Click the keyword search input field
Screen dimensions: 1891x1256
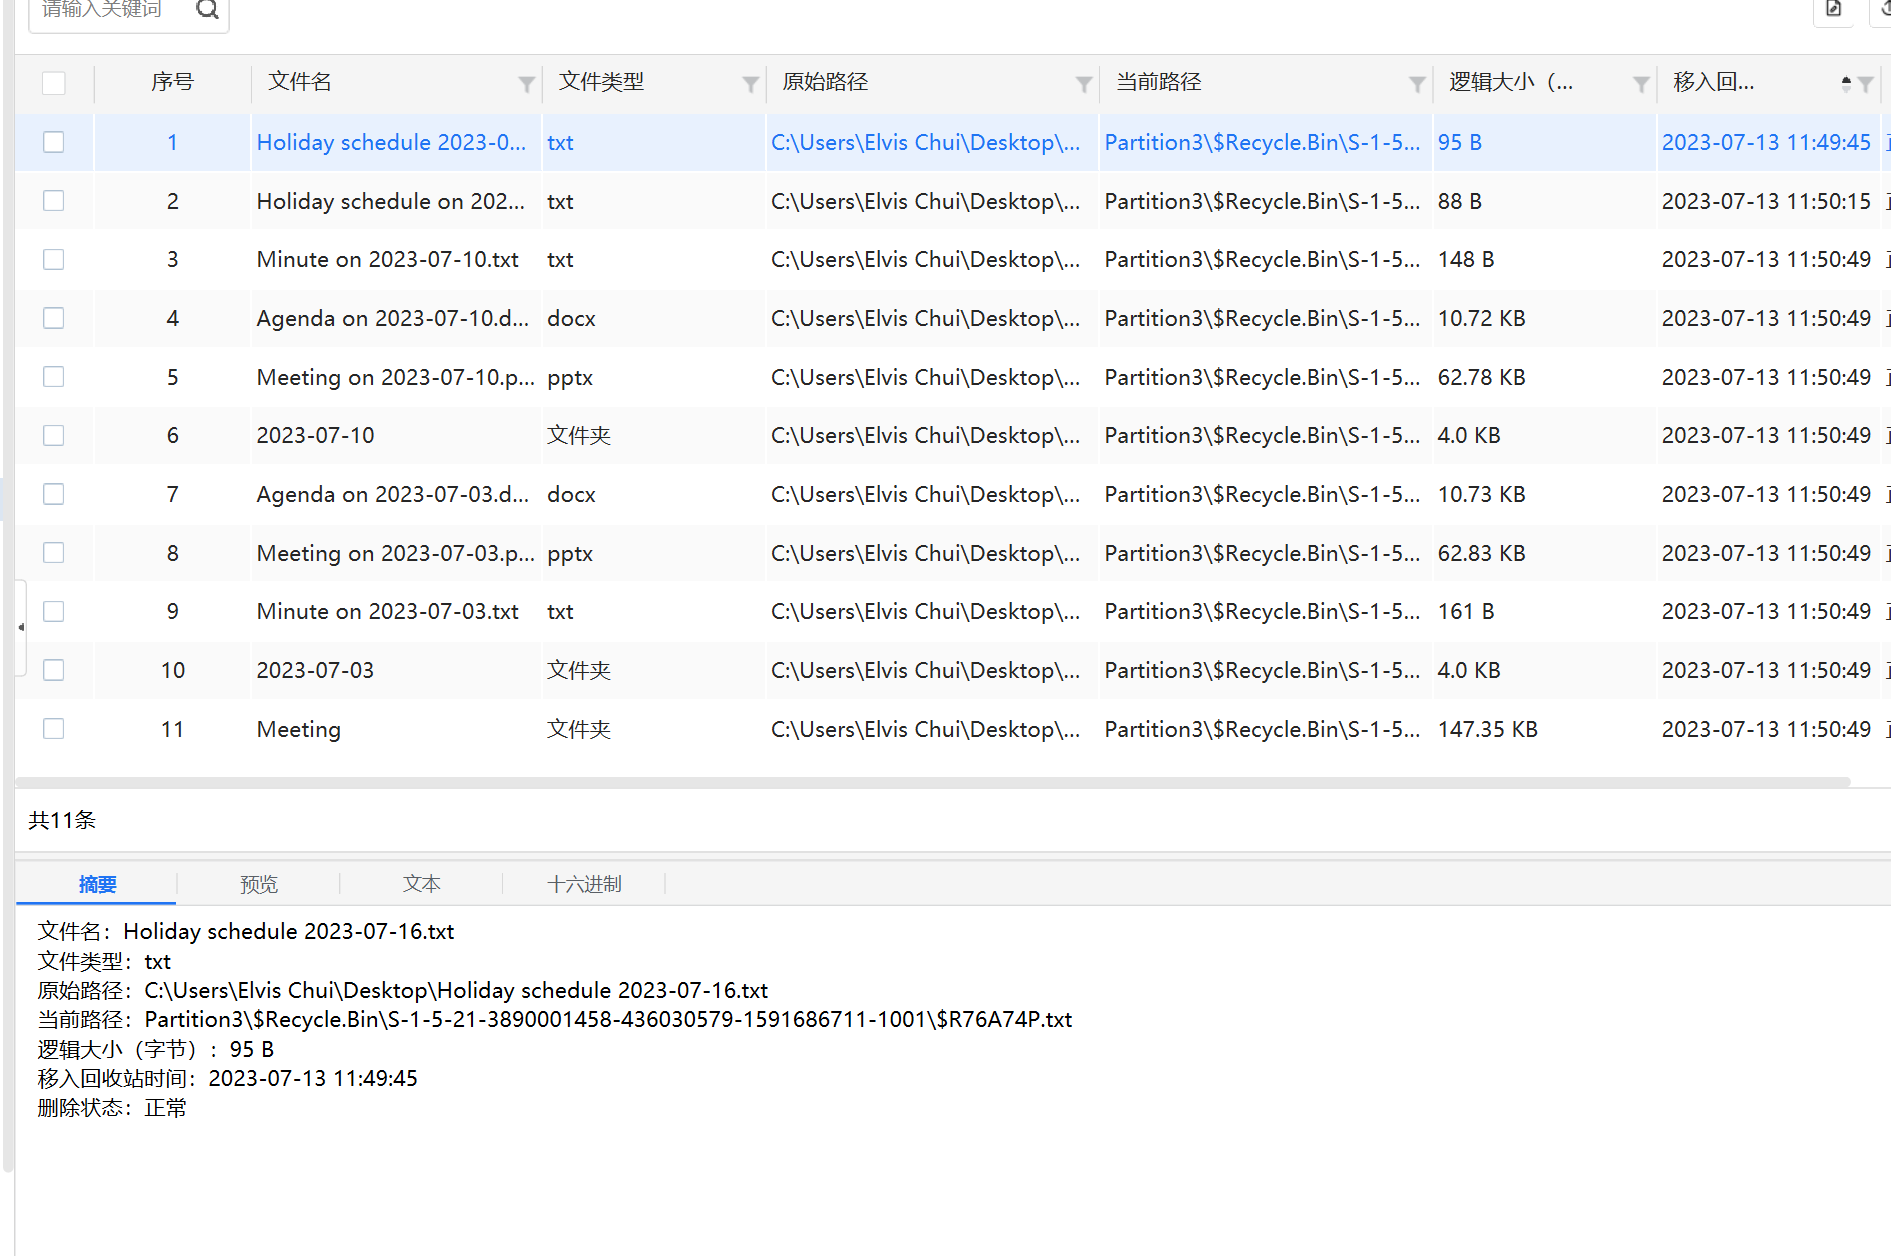(112, 10)
